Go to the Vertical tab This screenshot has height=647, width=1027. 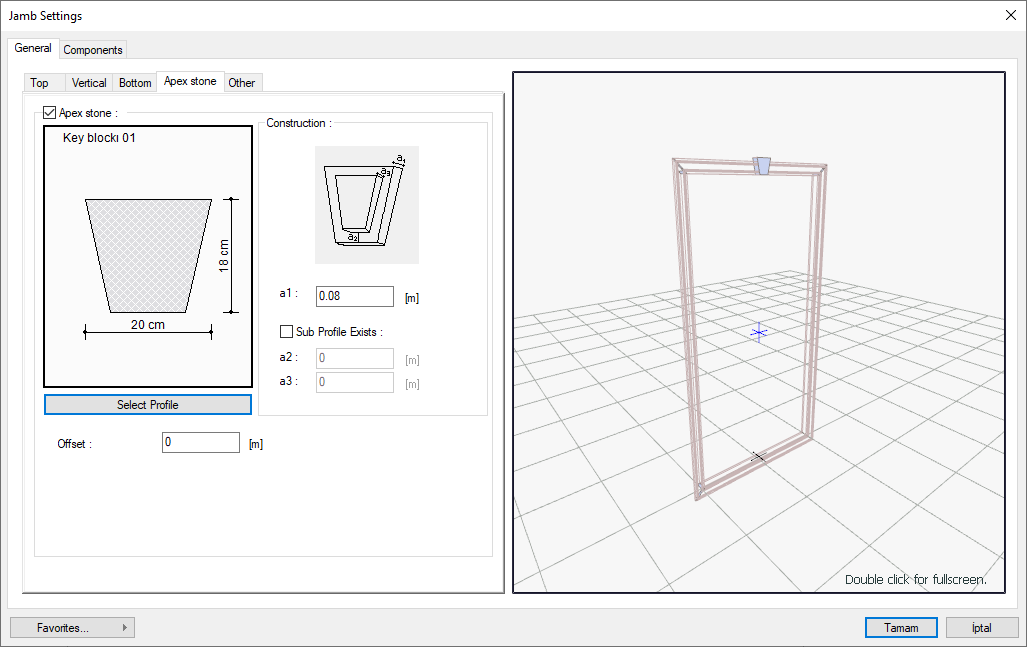pyautogui.click(x=89, y=83)
